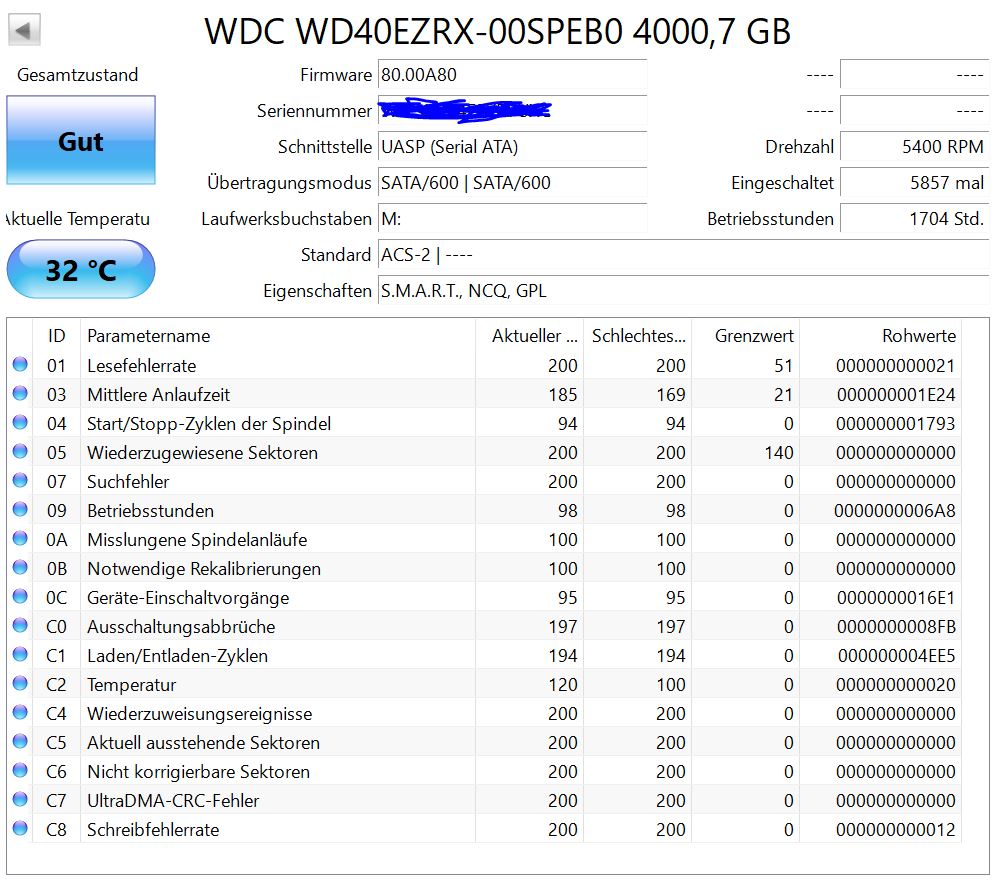Viewport: 992px width, 887px height.
Task: Select the Schreibfehlerrate parameter name
Action: click(153, 830)
